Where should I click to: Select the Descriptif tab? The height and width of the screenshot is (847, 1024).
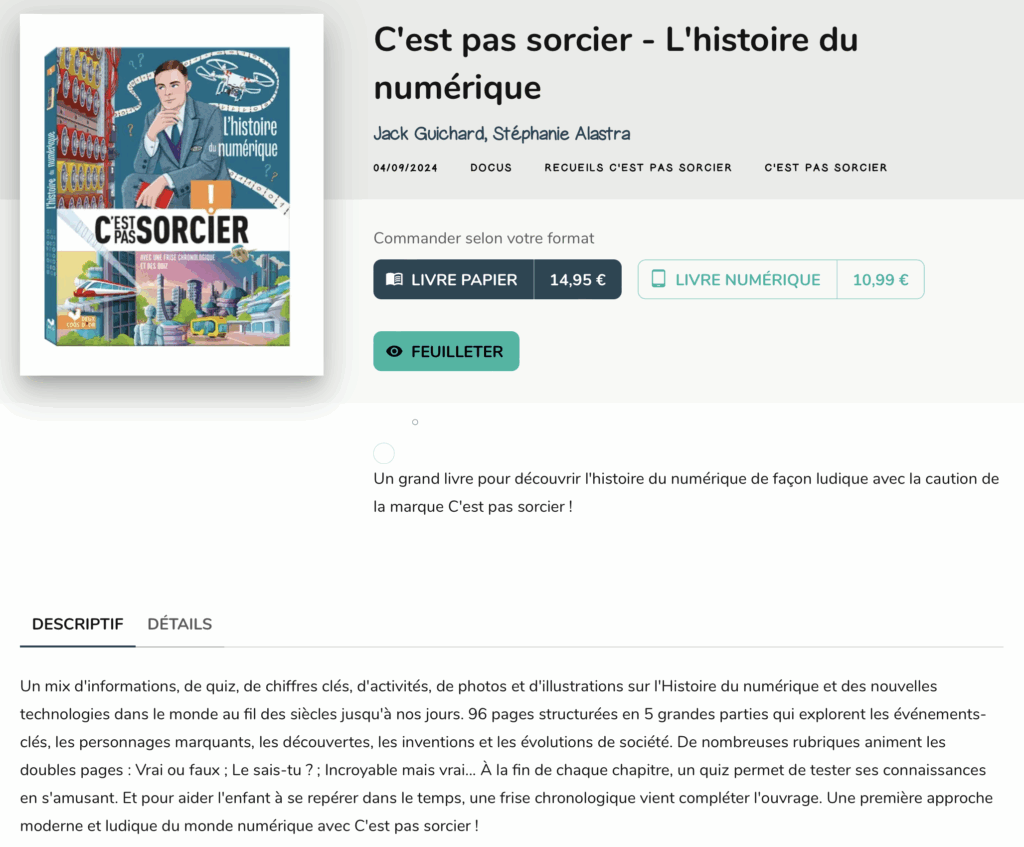(x=78, y=624)
